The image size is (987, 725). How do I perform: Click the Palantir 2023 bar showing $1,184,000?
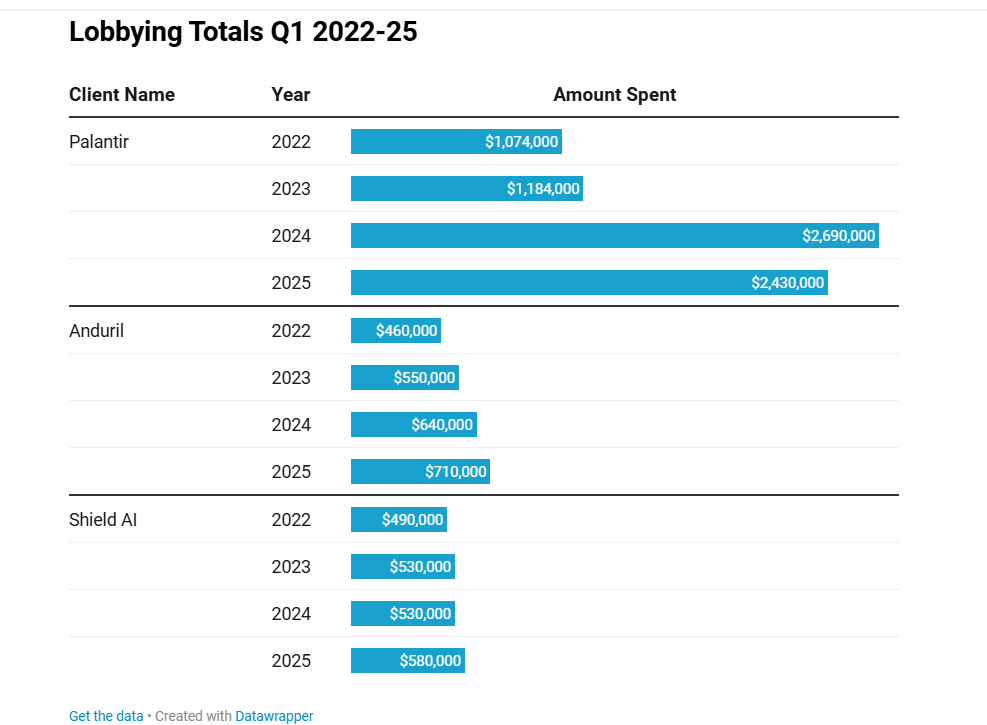466,189
